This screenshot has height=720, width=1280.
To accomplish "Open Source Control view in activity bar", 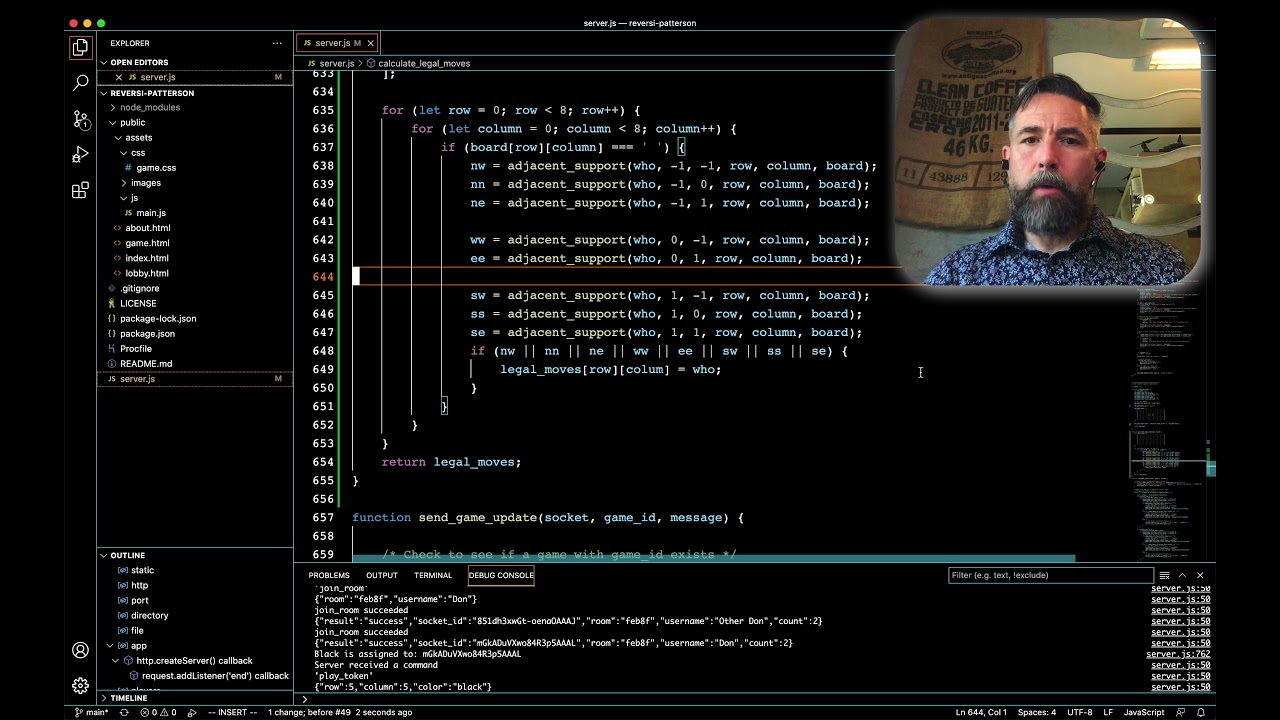I will pos(80,119).
